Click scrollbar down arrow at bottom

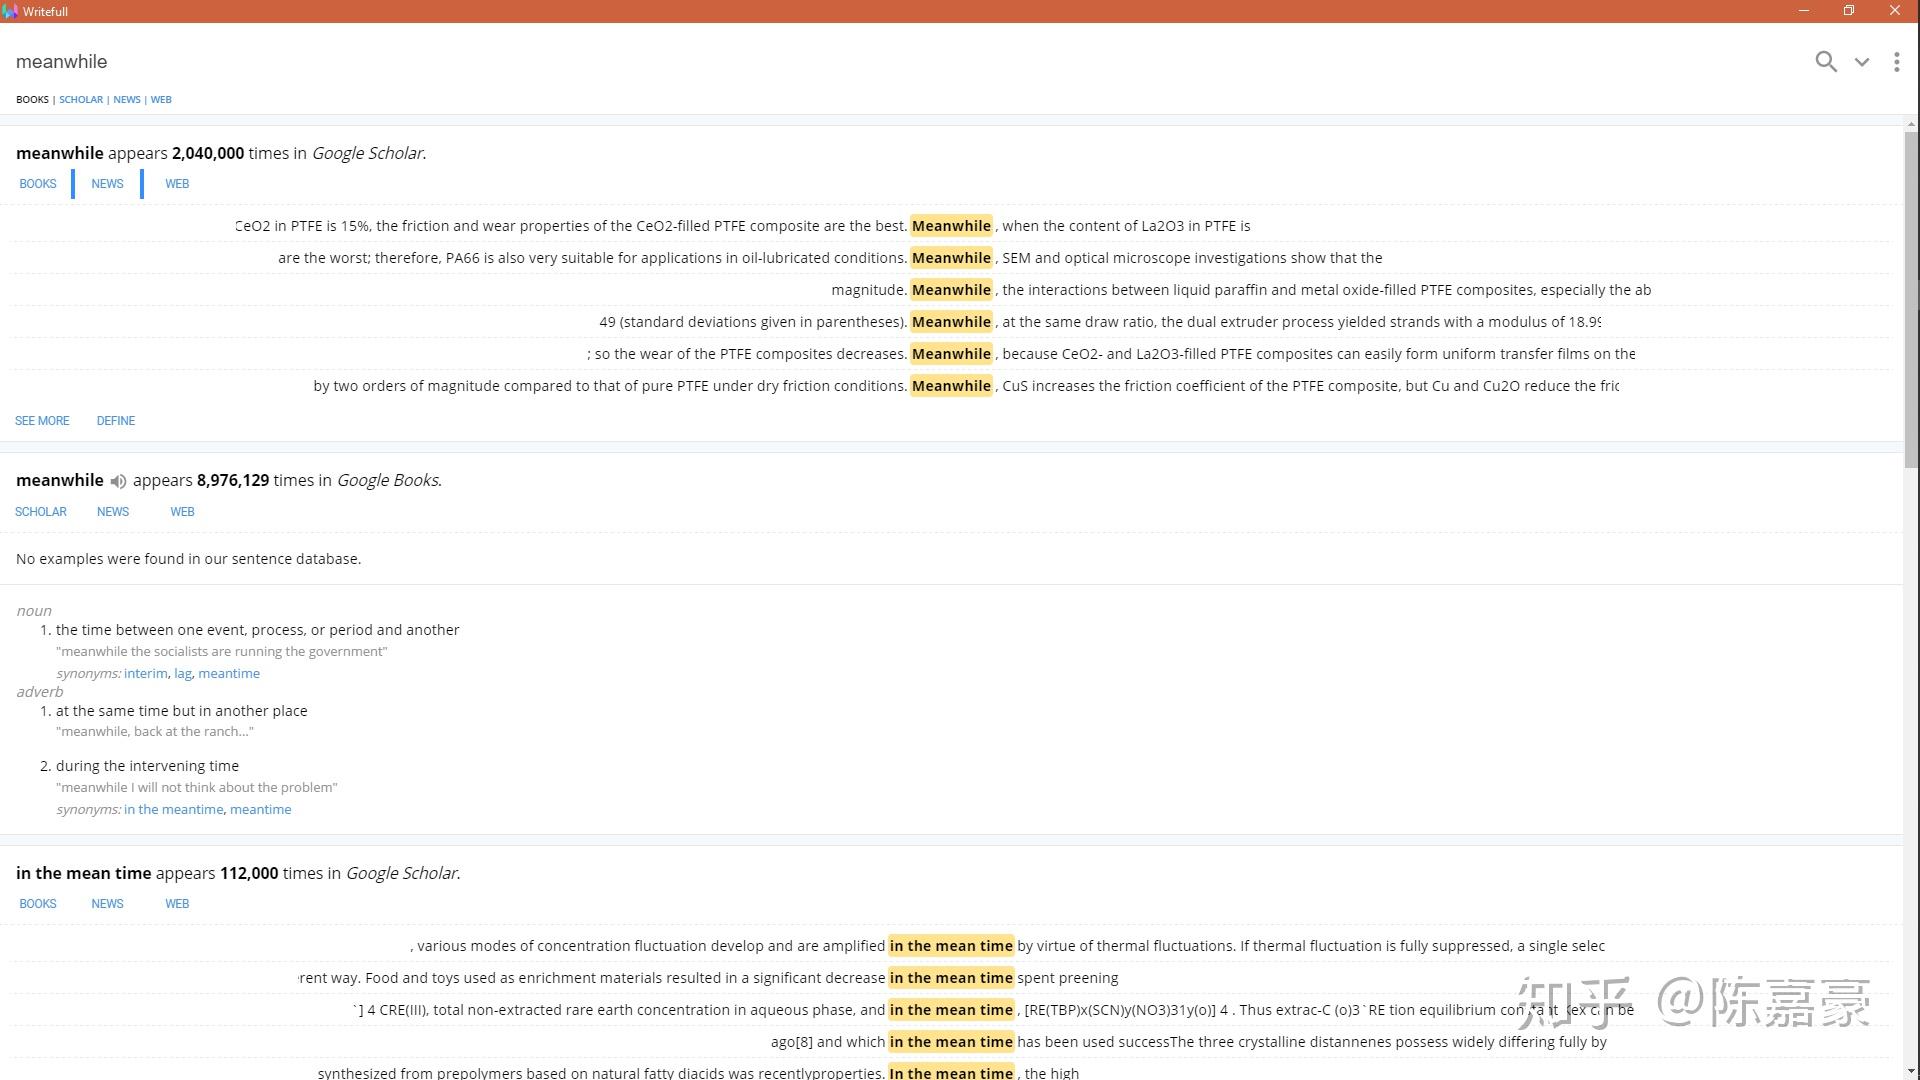click(x=1911, y=1072)
